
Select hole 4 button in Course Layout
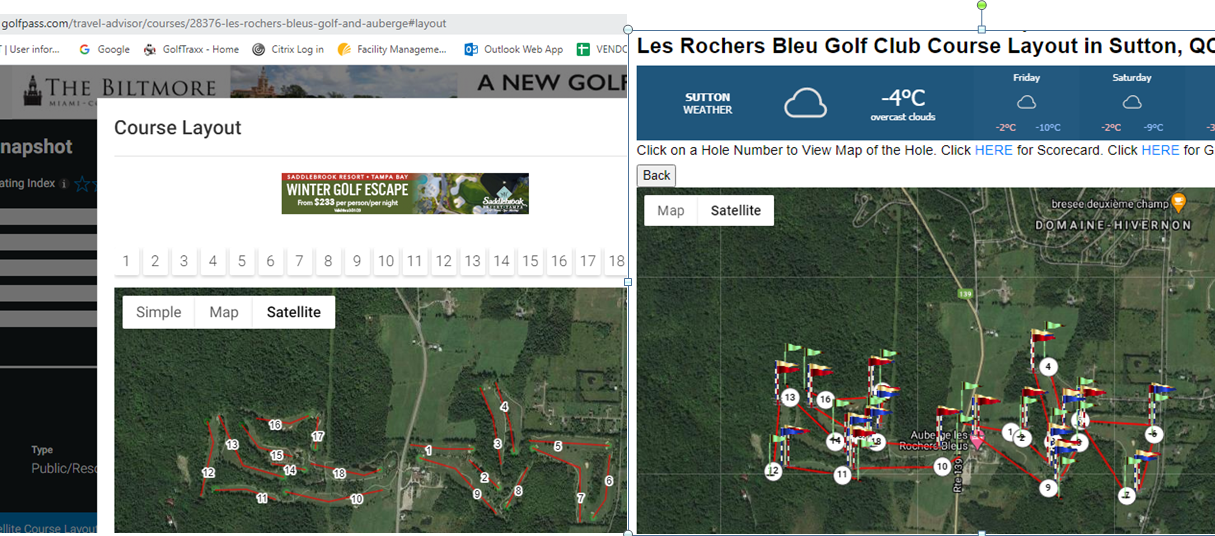(213, 262)
